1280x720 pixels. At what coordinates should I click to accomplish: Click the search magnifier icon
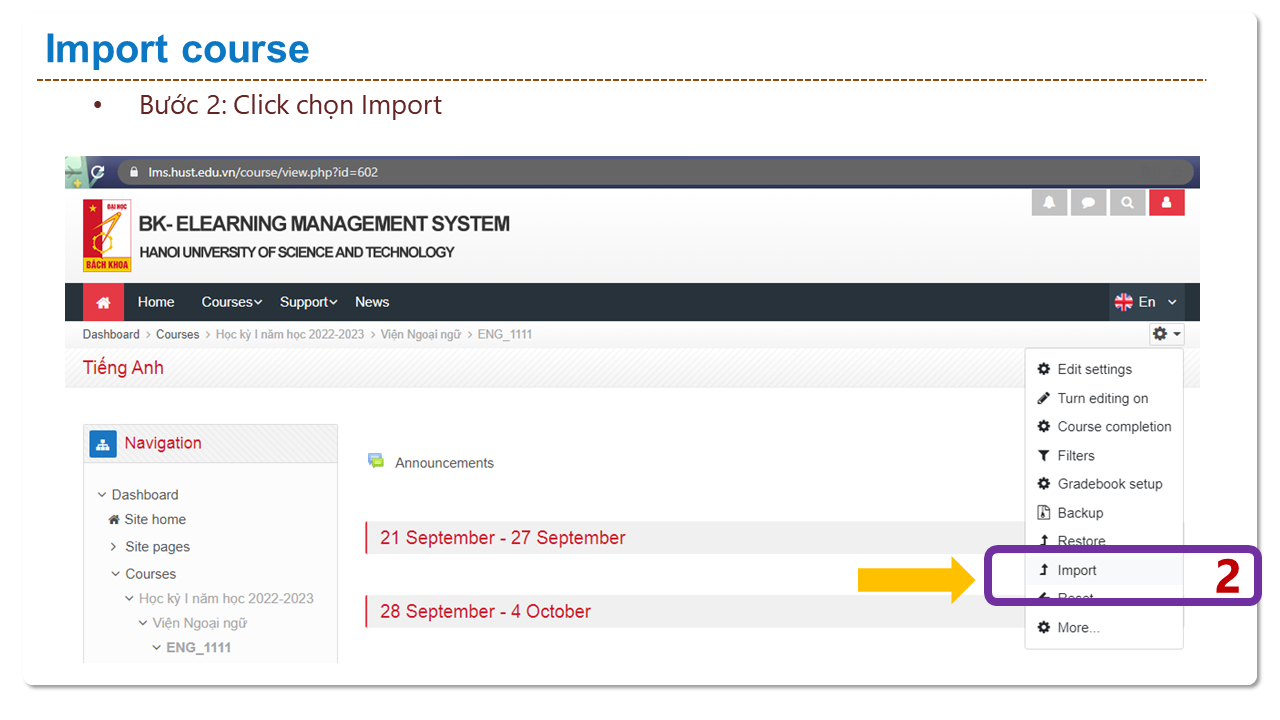click(1127, 202)
